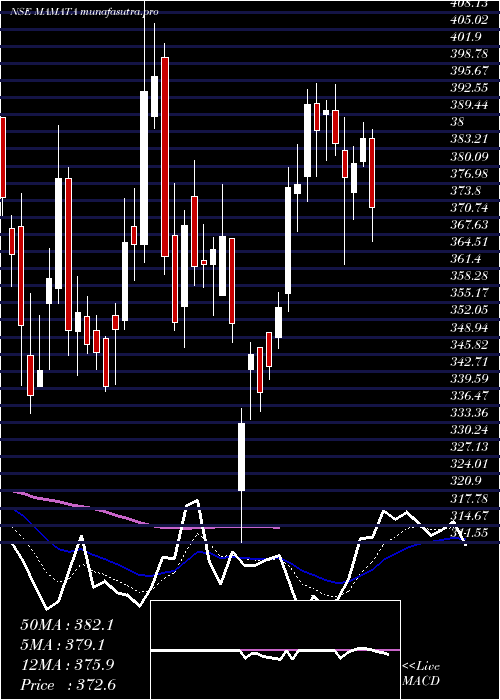Click the 317.78 price axis label
This screenshot has height=700, width=500.
tap(469, 498)
